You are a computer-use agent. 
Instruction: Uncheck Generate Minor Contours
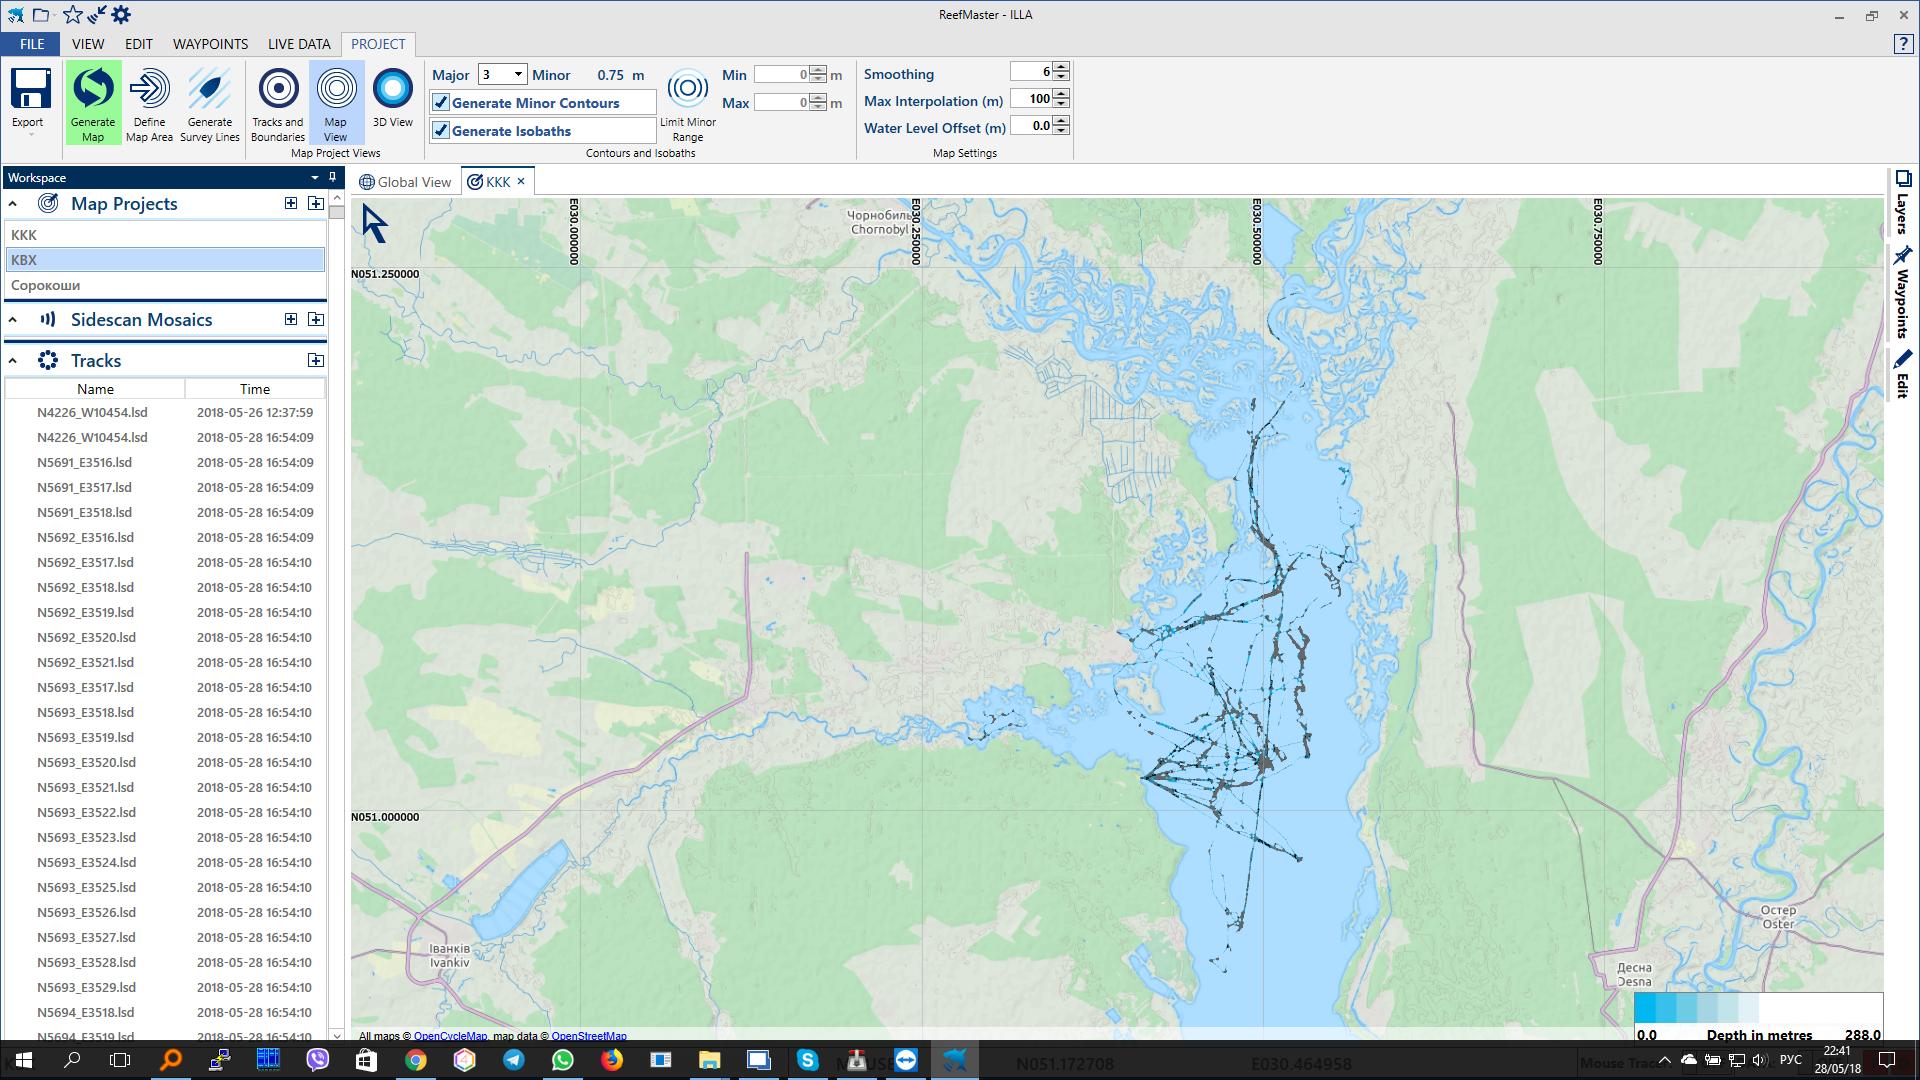click(x=441, y=103)
